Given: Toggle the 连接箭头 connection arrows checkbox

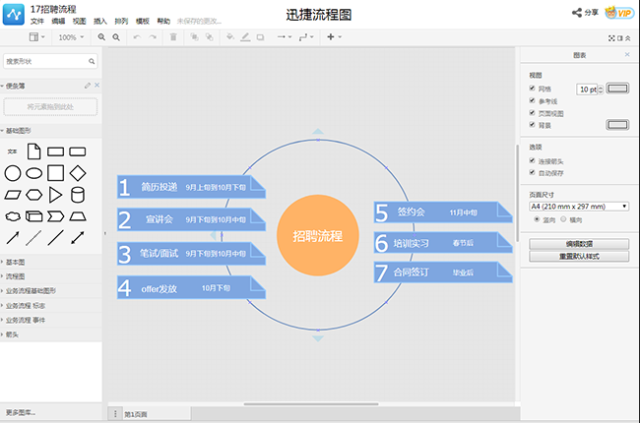Looking at the screenshot, I should pos(532,161).
